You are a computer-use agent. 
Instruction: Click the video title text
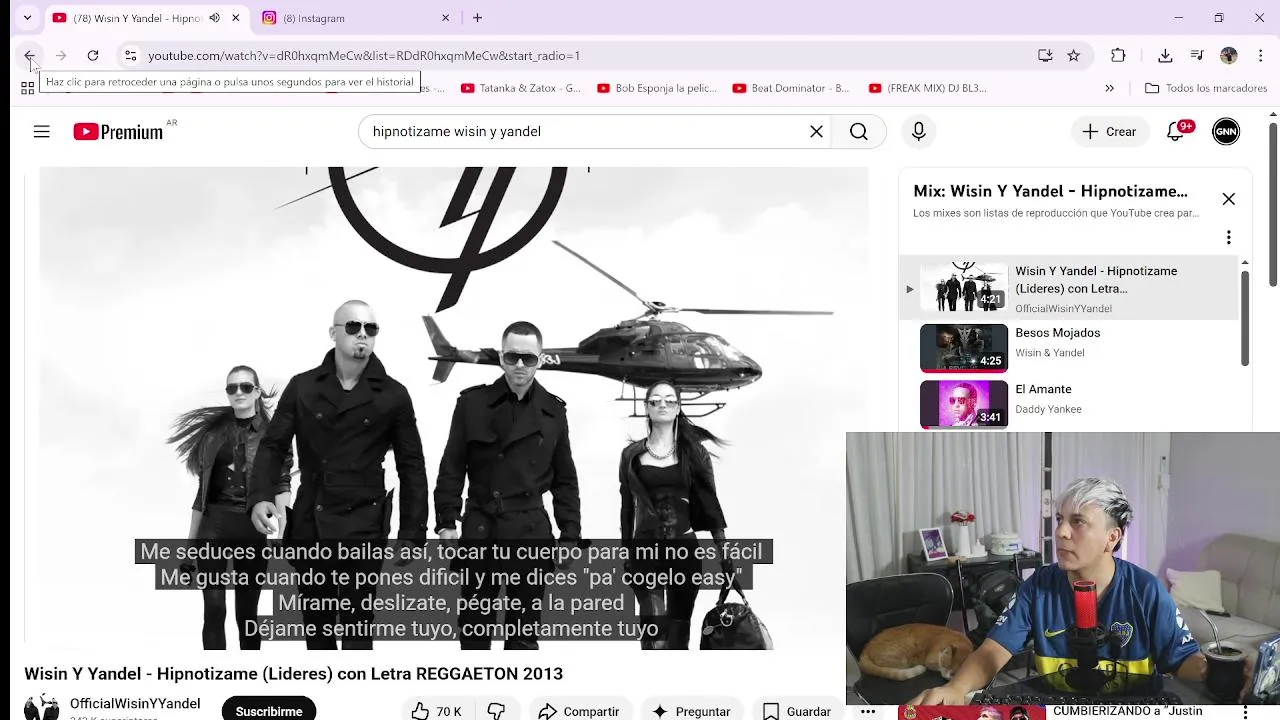pos(294,674)
